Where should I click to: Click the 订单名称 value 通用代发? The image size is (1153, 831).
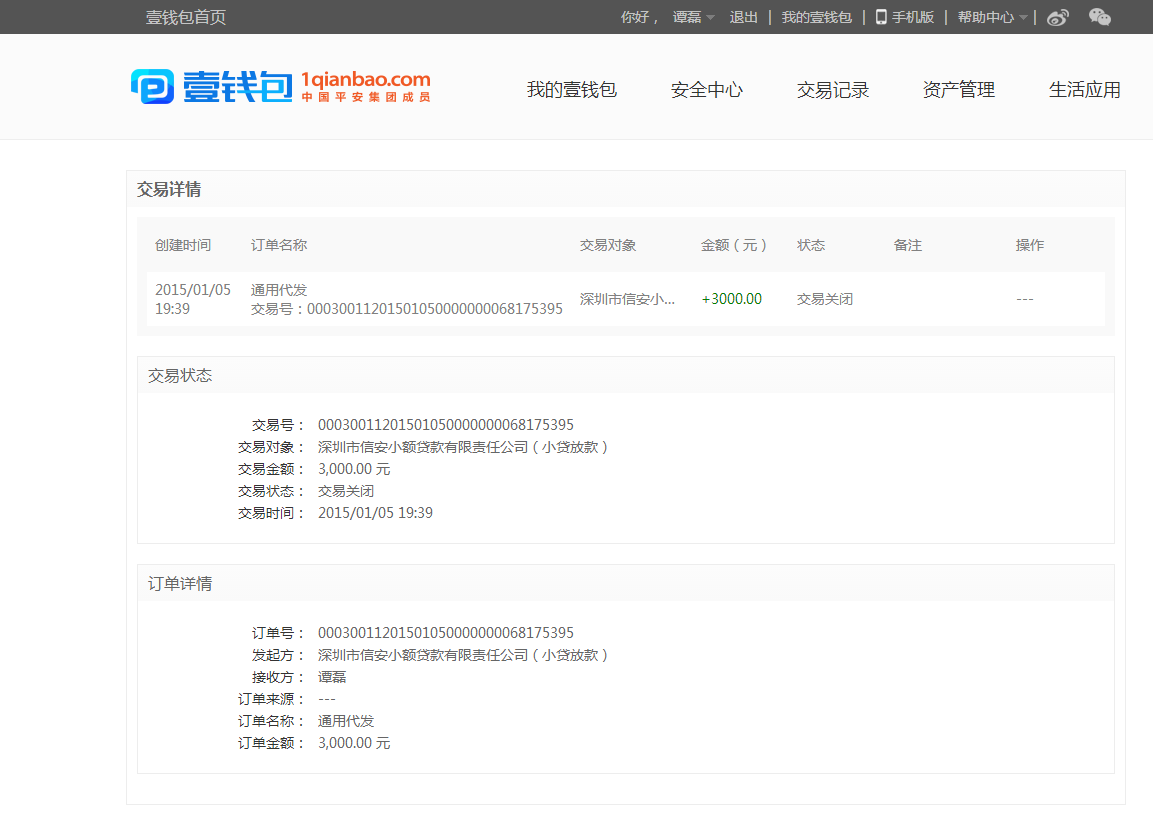[x=346, y=721]
